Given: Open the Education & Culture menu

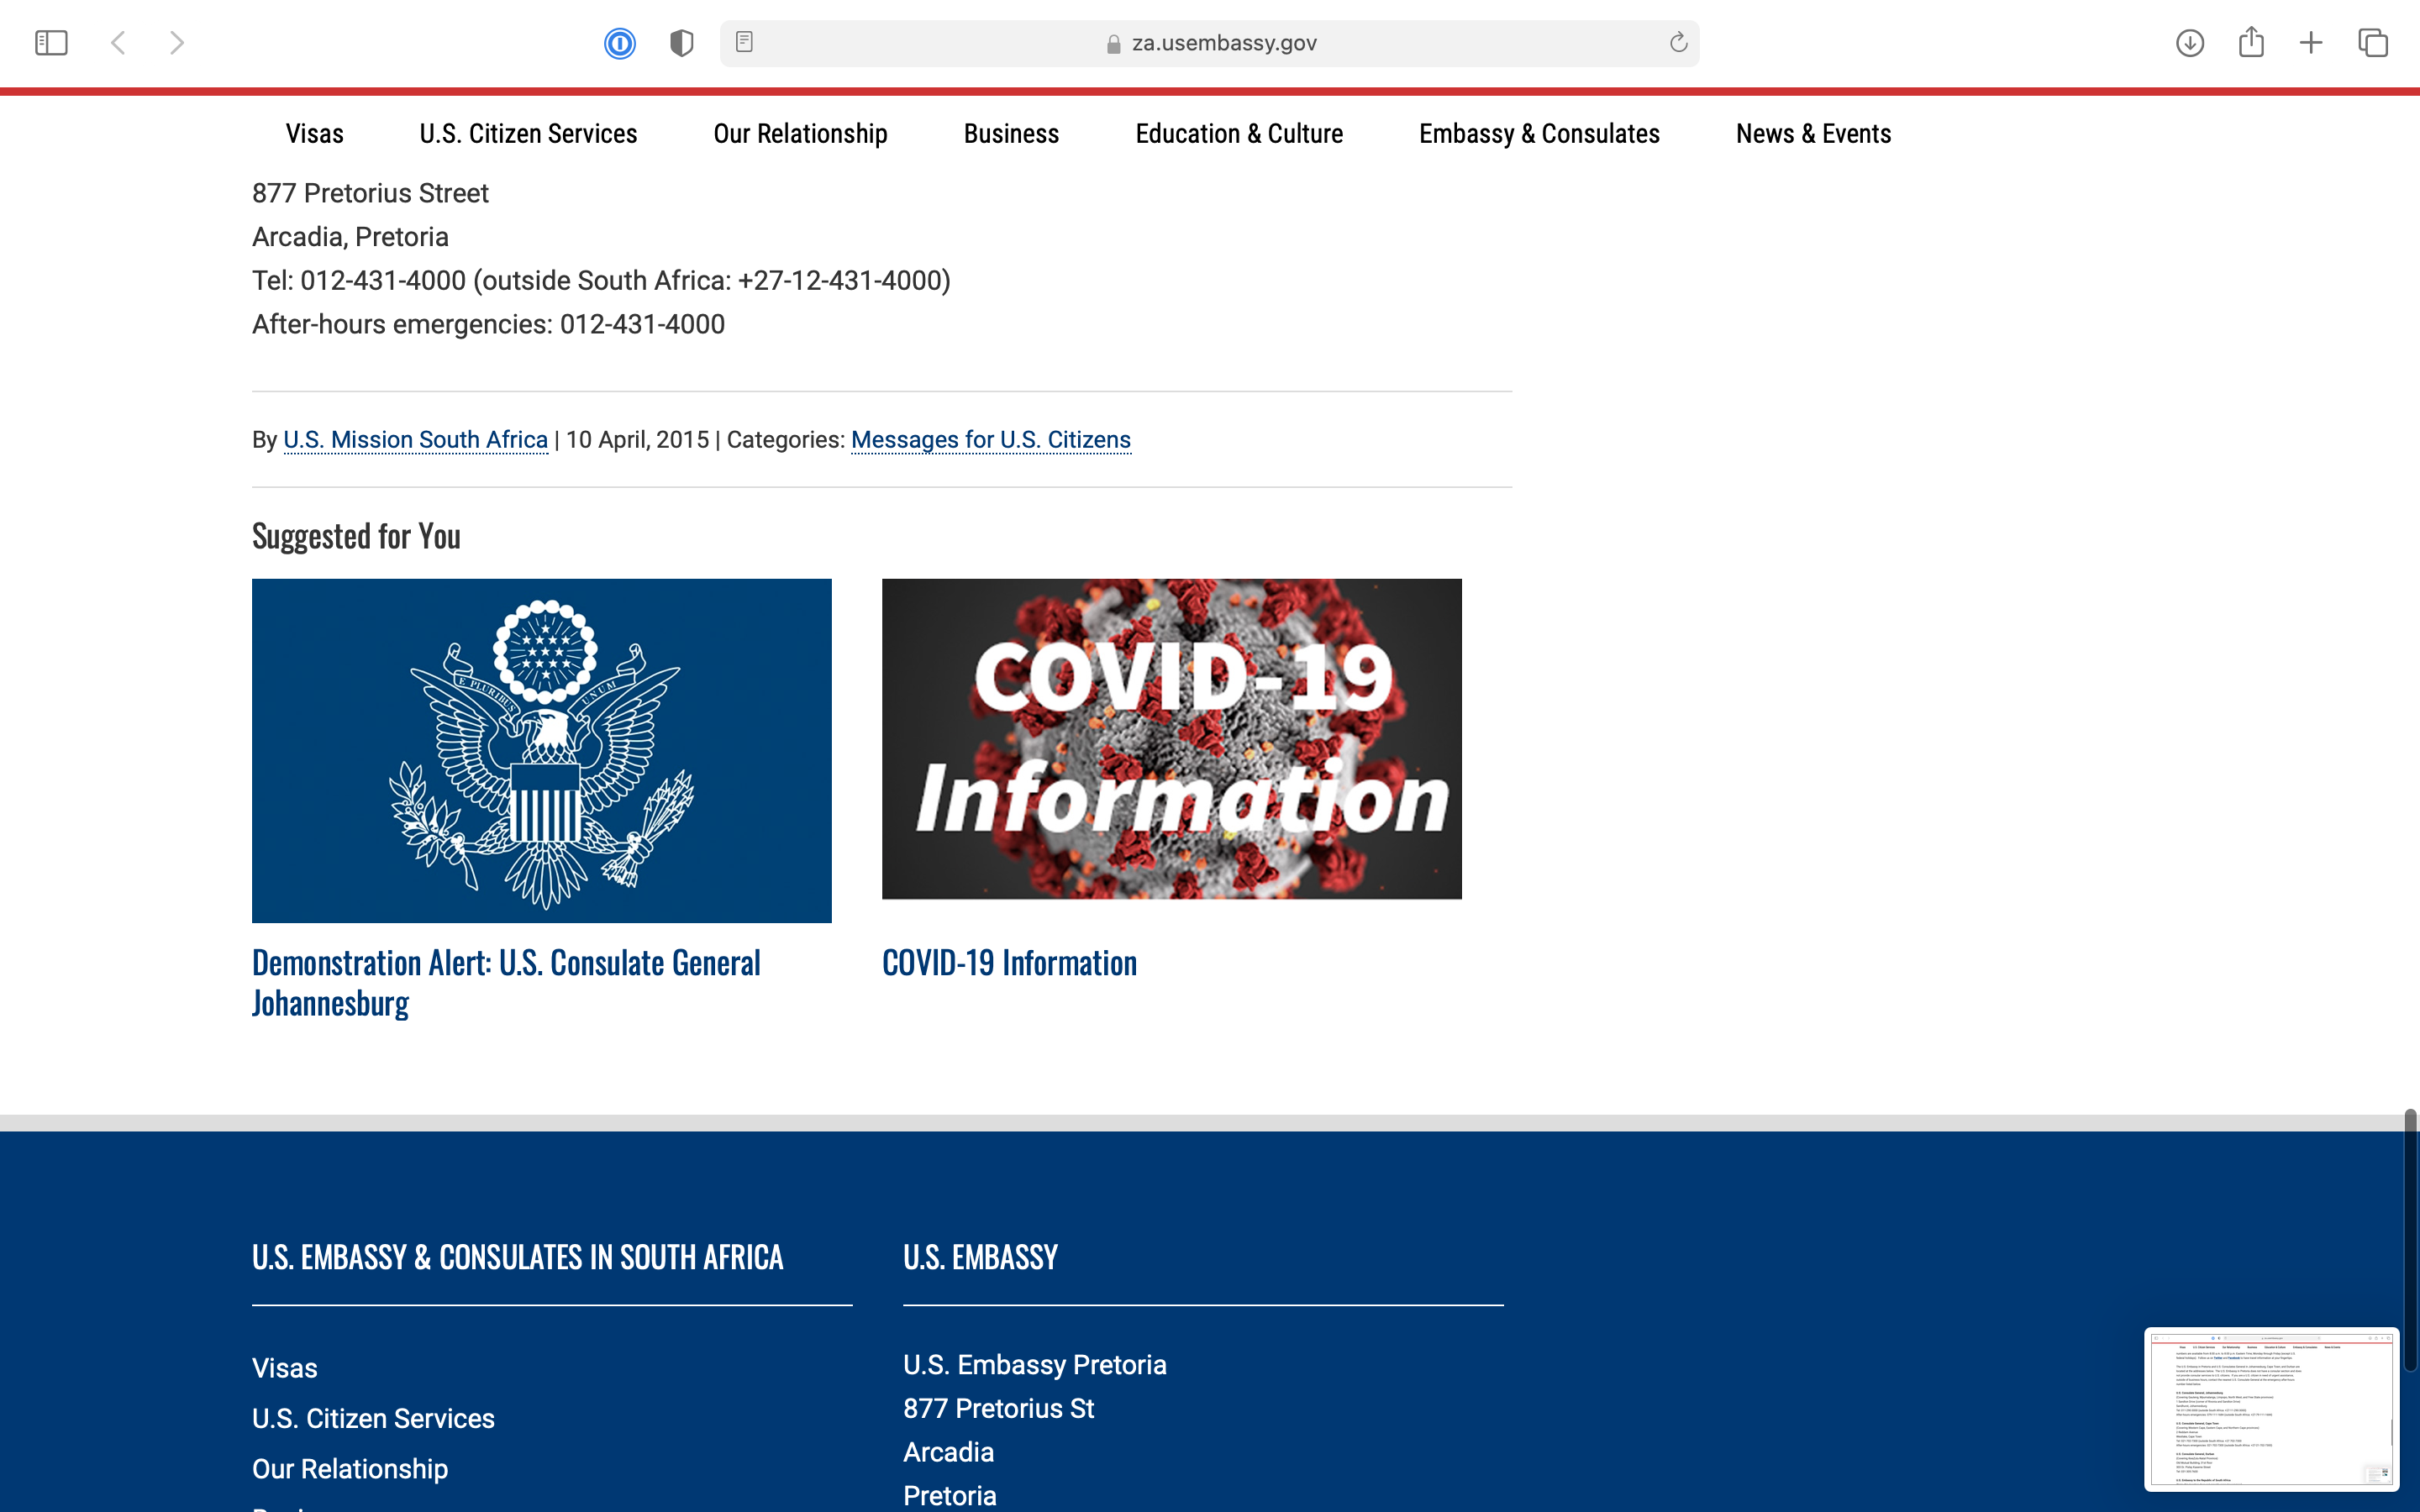Looking at the screenshot, I should [1239, 133].
